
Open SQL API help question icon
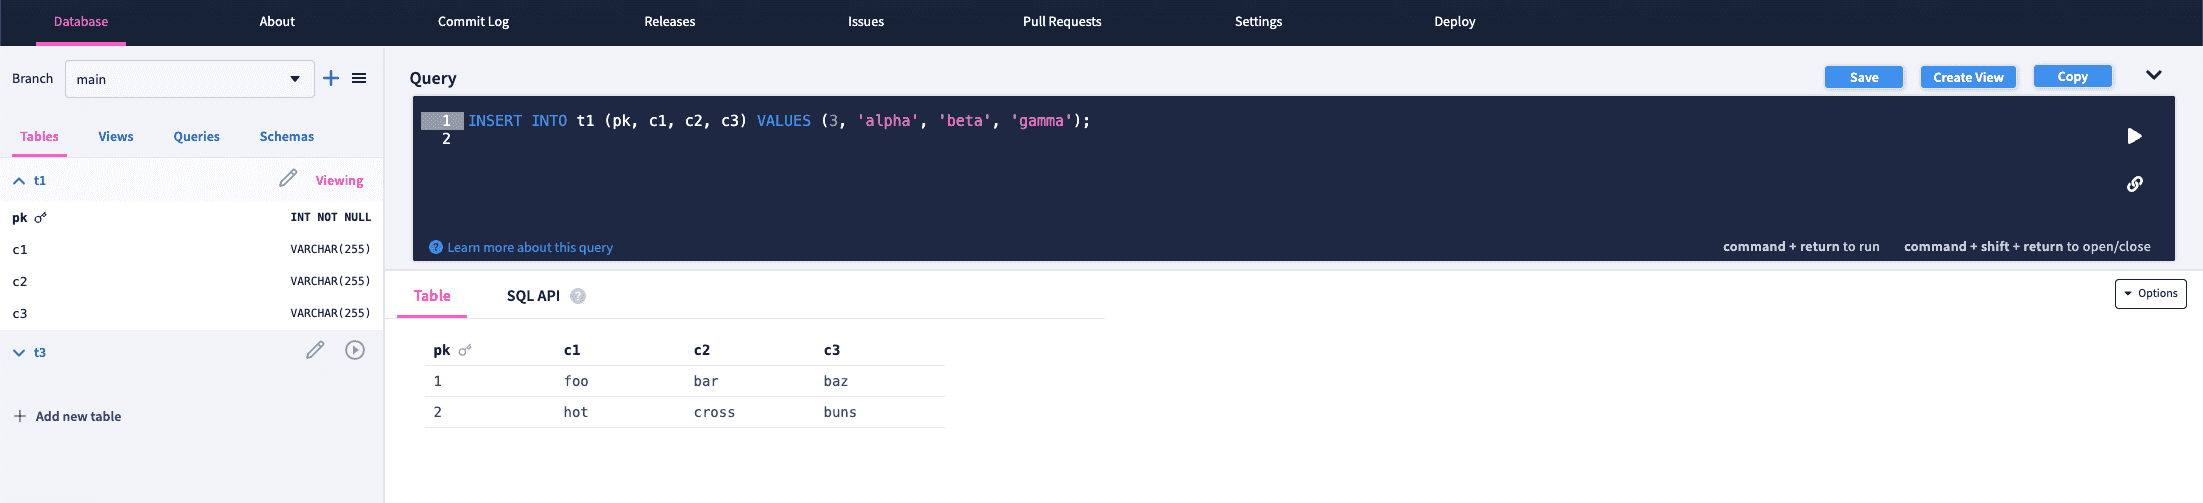(x=578, y=296)
